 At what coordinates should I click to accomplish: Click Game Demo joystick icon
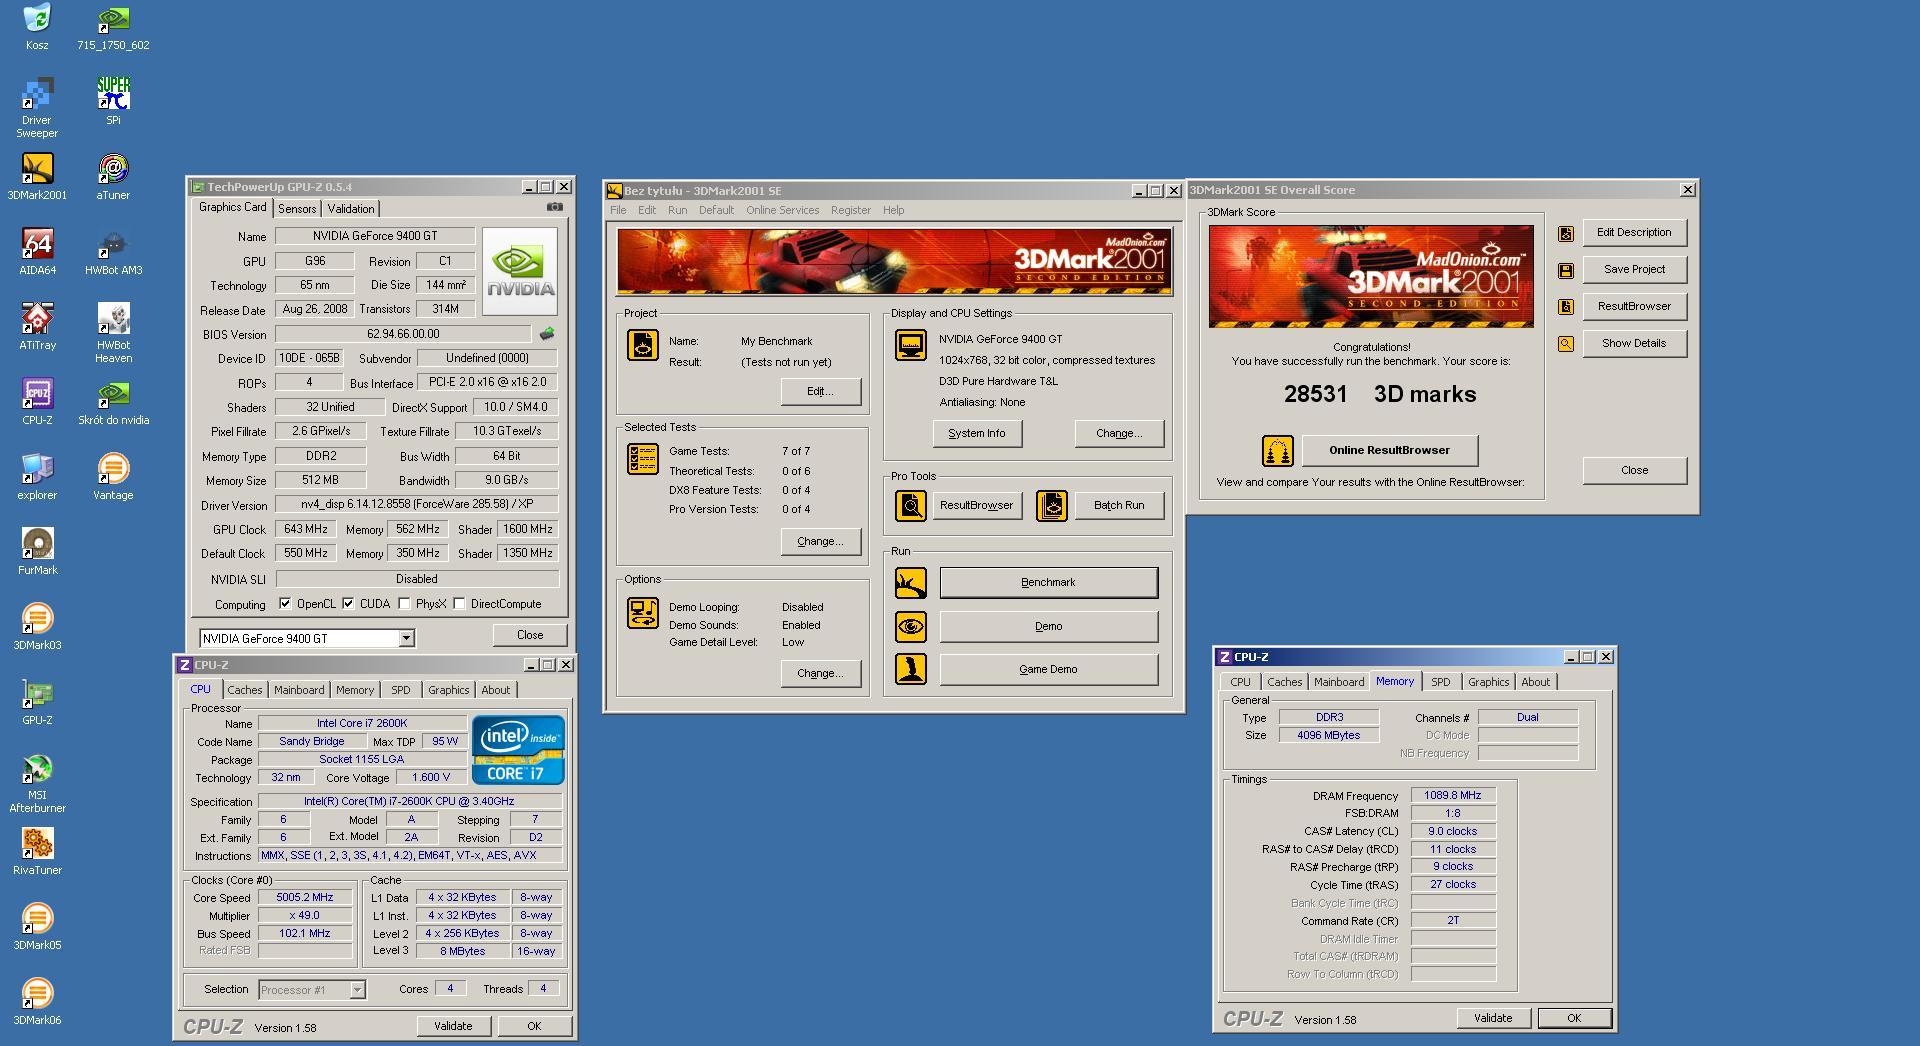[910, 669]
